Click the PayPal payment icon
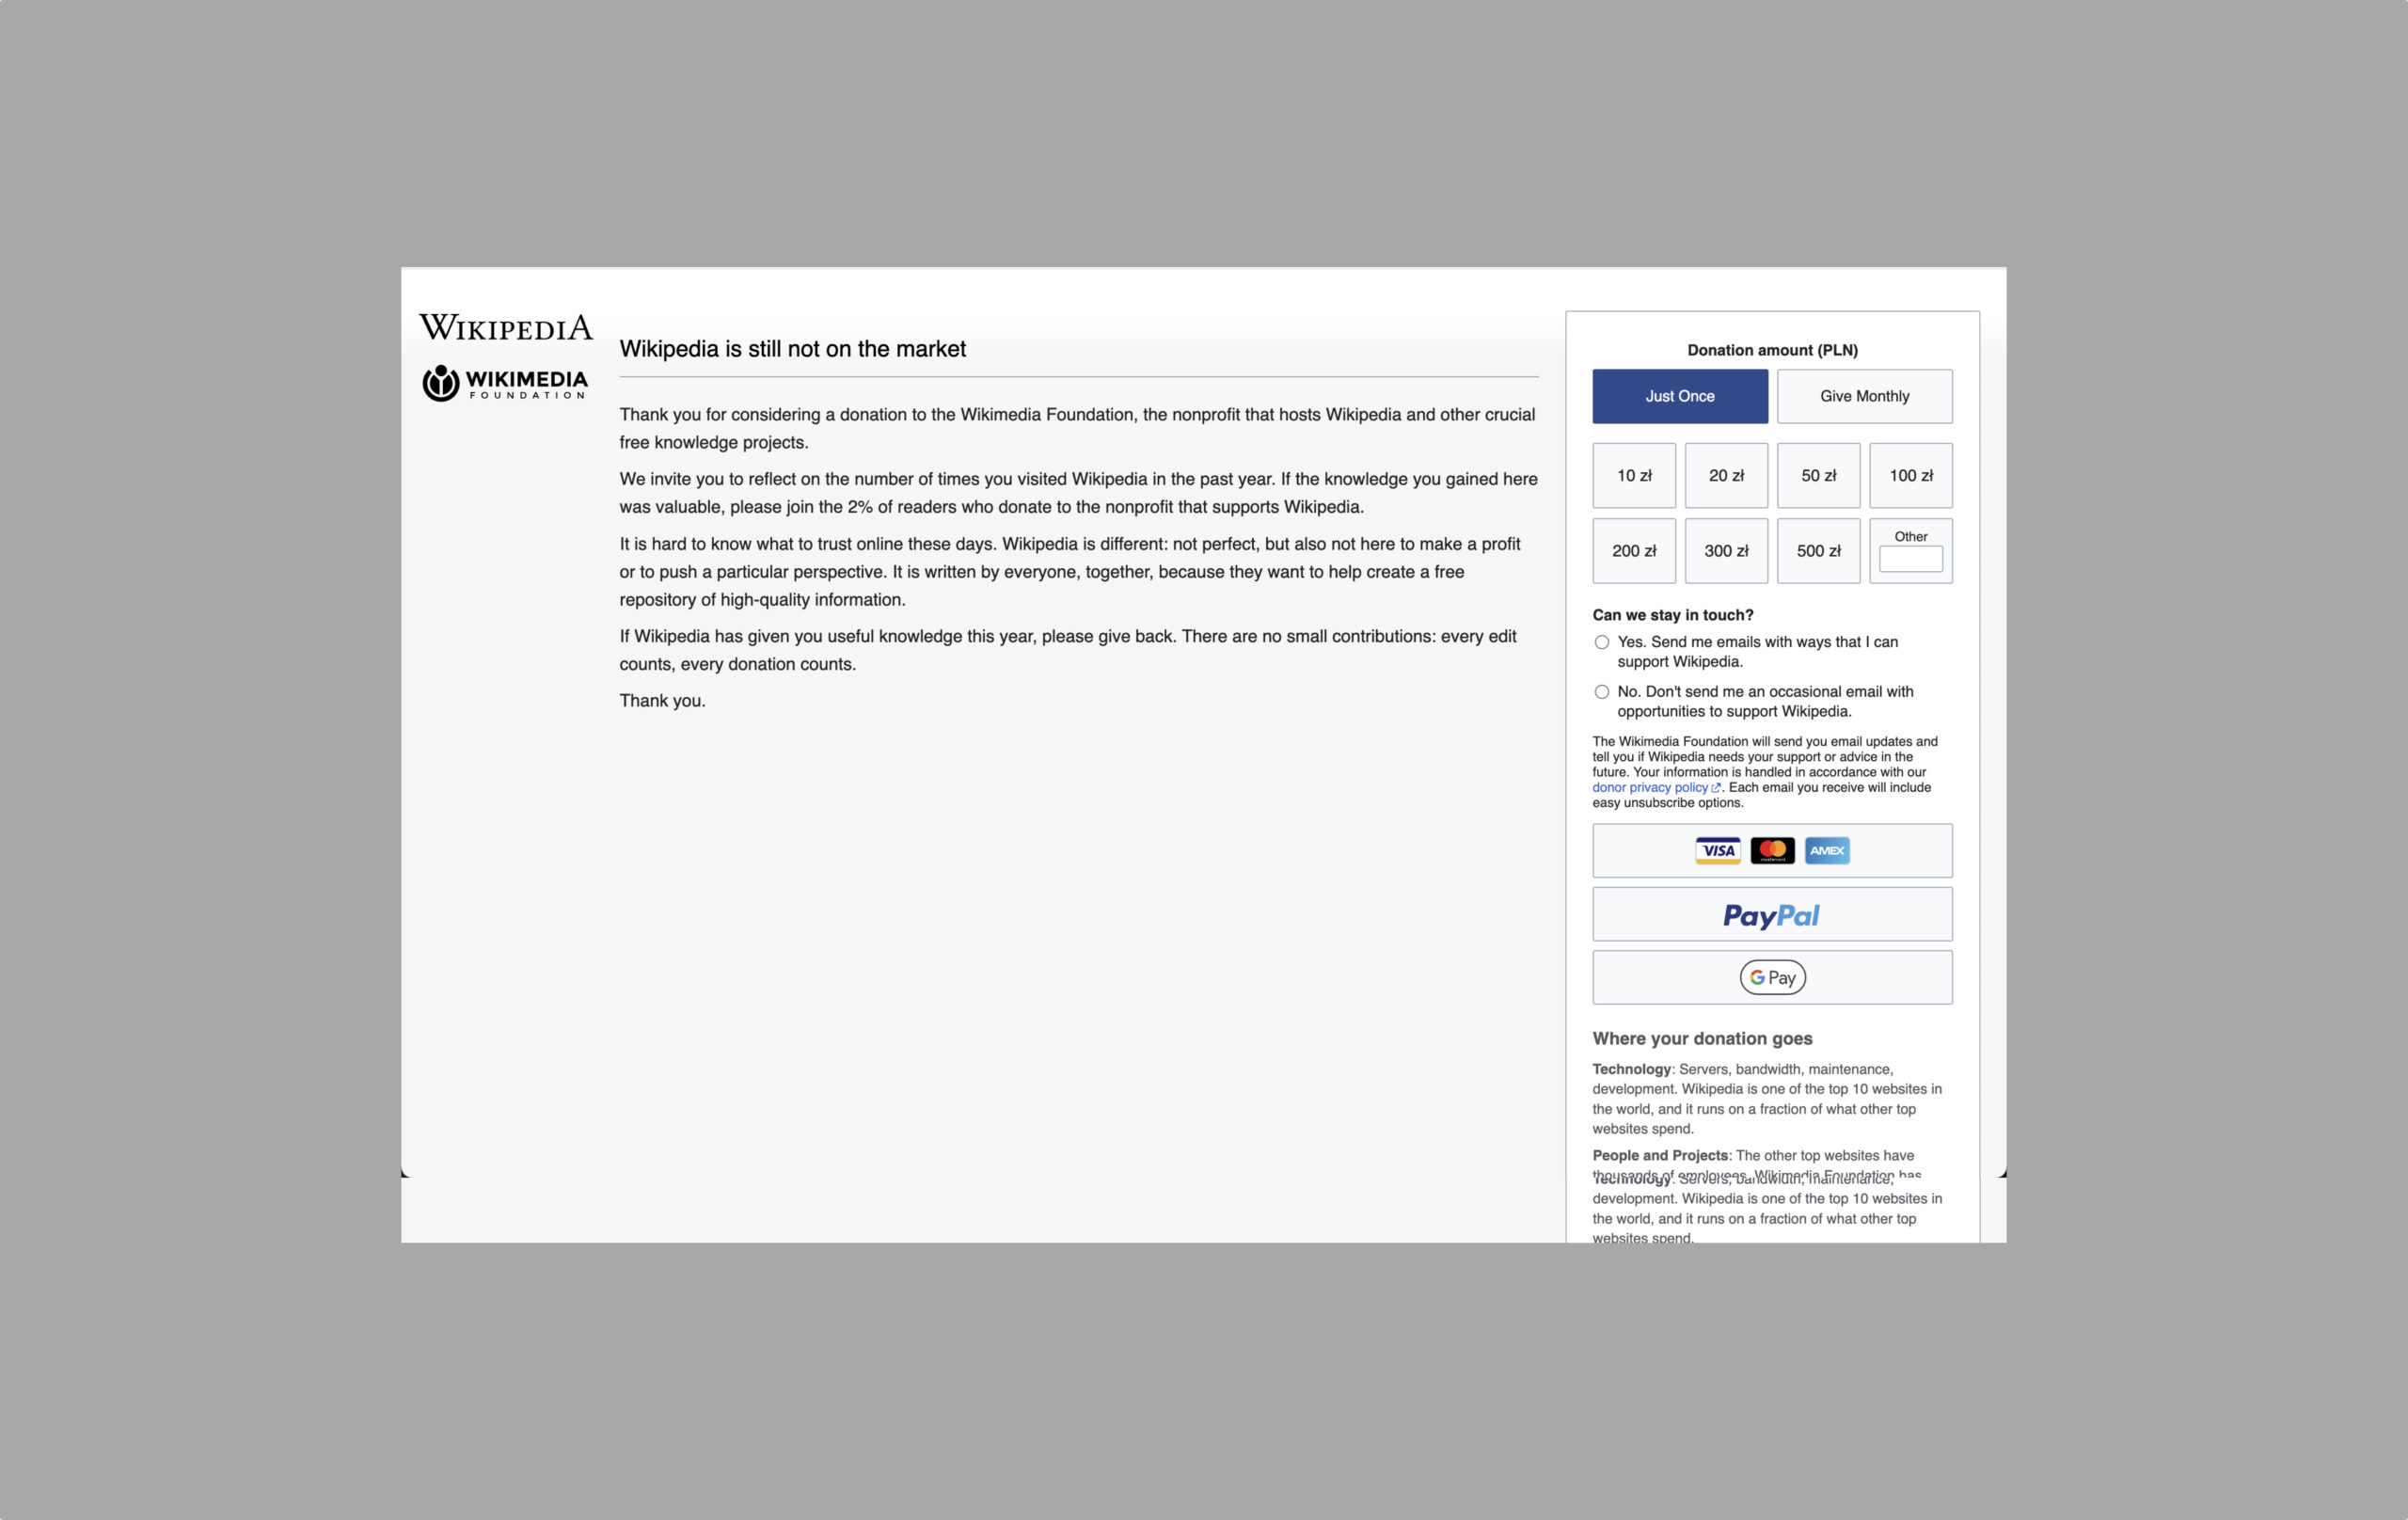The height and width of the screenshot is (1520, 2408). click(x=1770, y=912)
